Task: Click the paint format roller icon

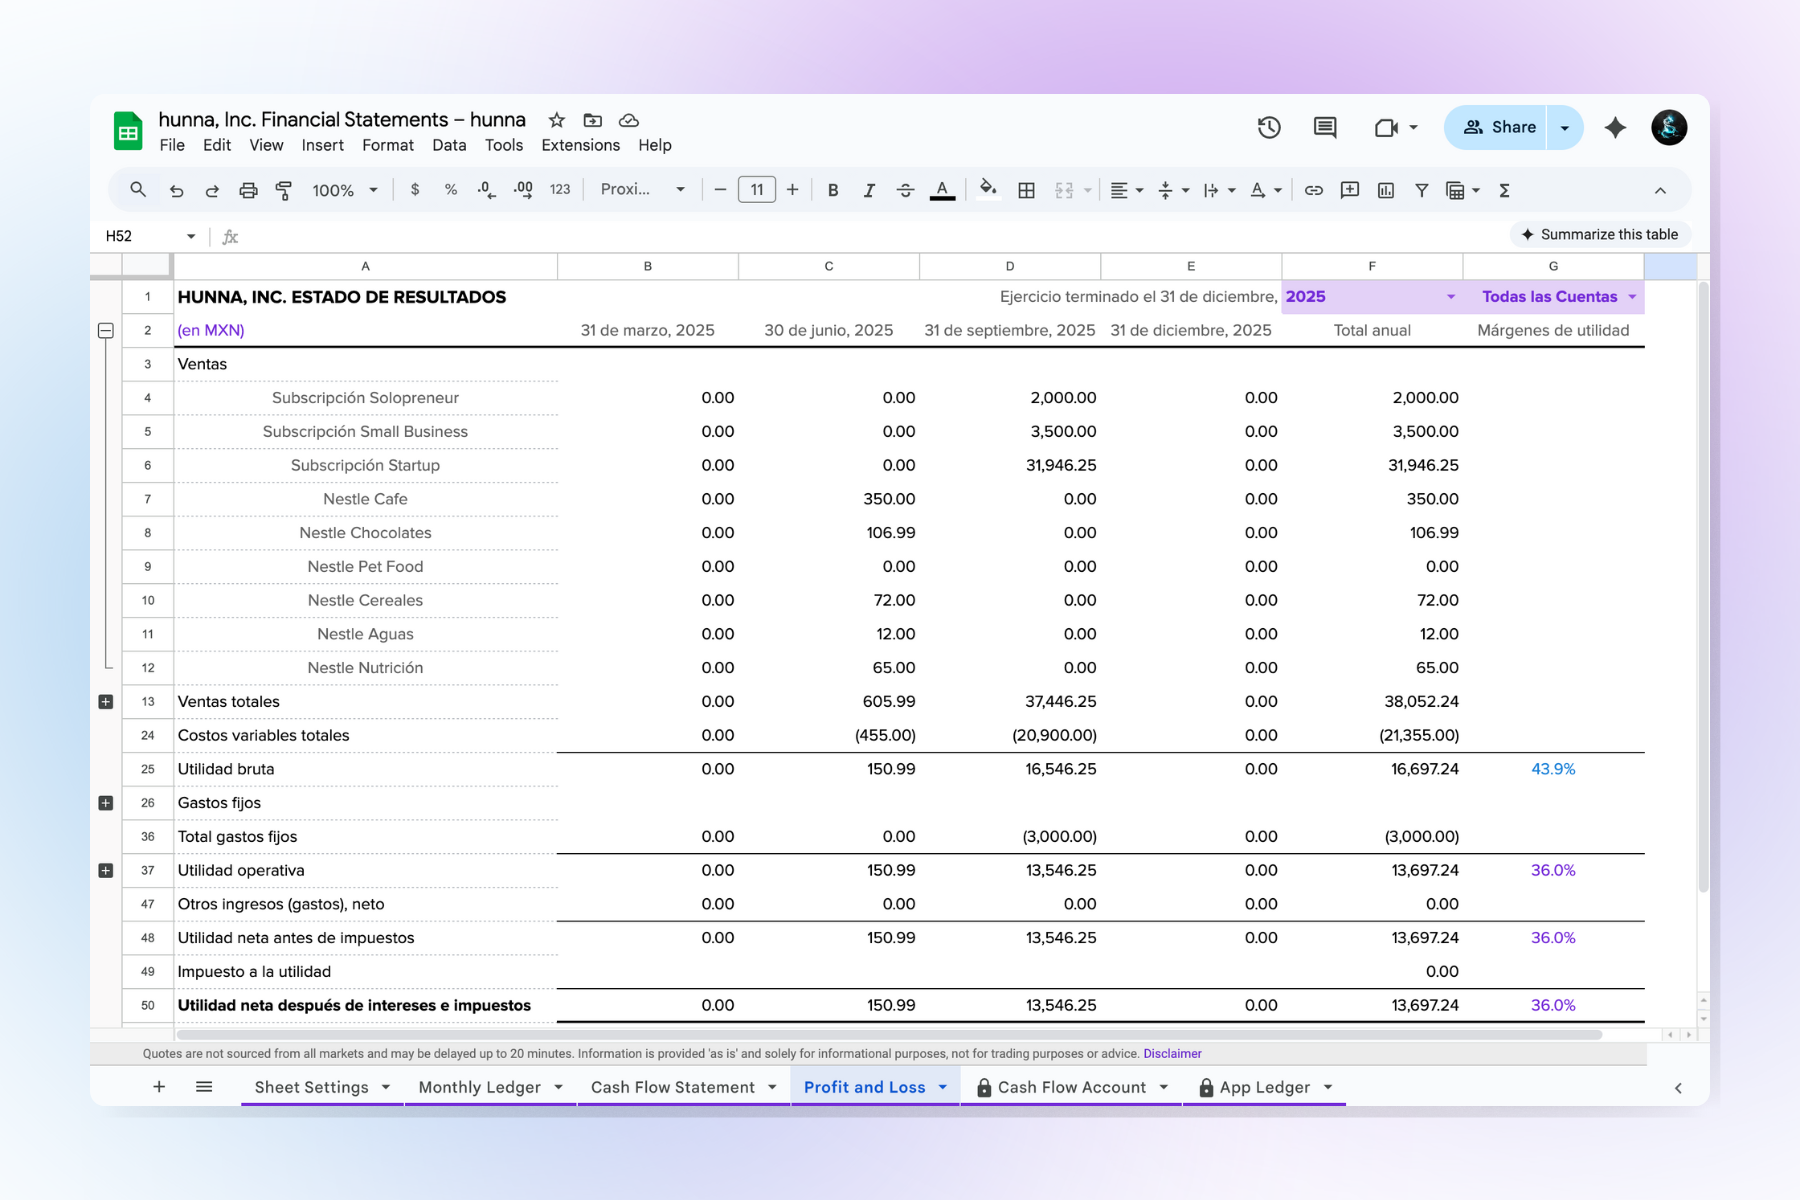Action: 284,190
